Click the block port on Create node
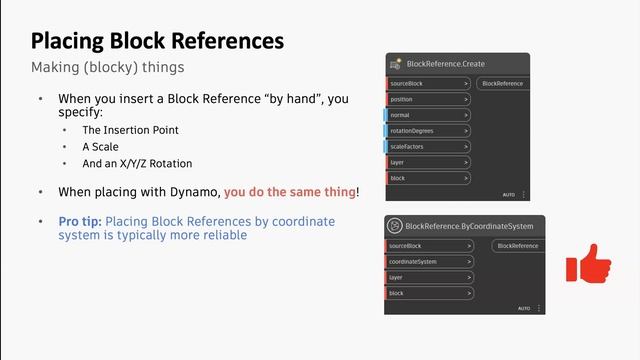The image size is (640, 360). pyautogui.click(x=427, y=178)
